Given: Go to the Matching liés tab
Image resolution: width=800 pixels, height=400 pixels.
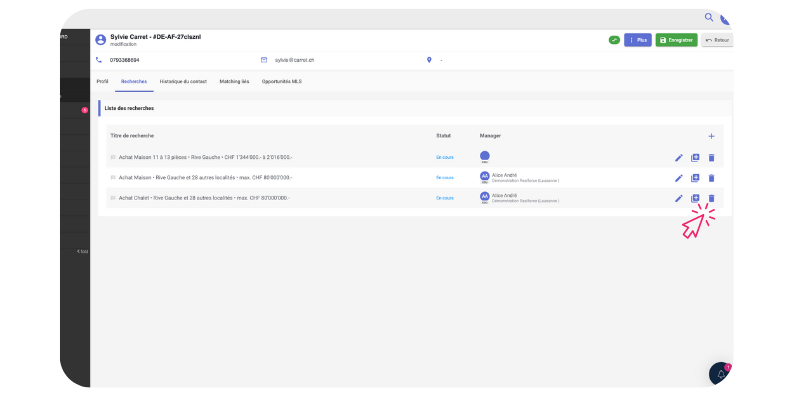Looking at the screenshot, I should pos(235,80).
